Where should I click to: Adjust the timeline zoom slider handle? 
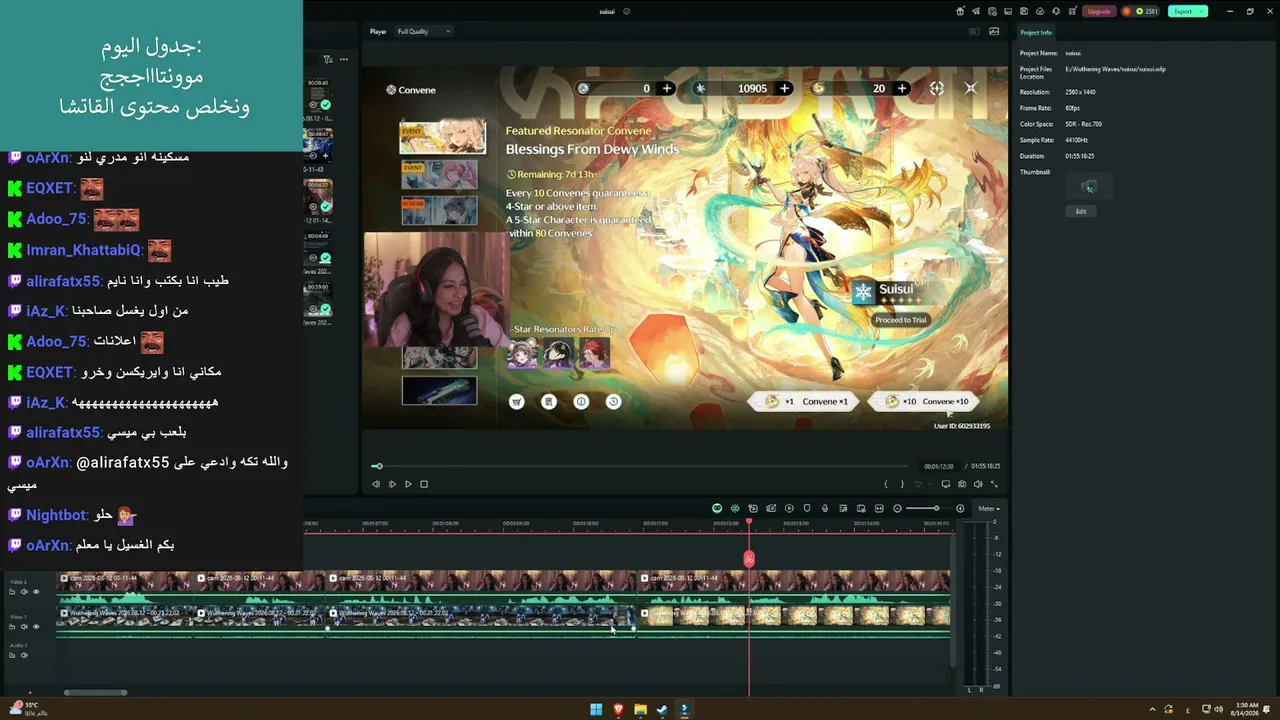pos(936,509)
